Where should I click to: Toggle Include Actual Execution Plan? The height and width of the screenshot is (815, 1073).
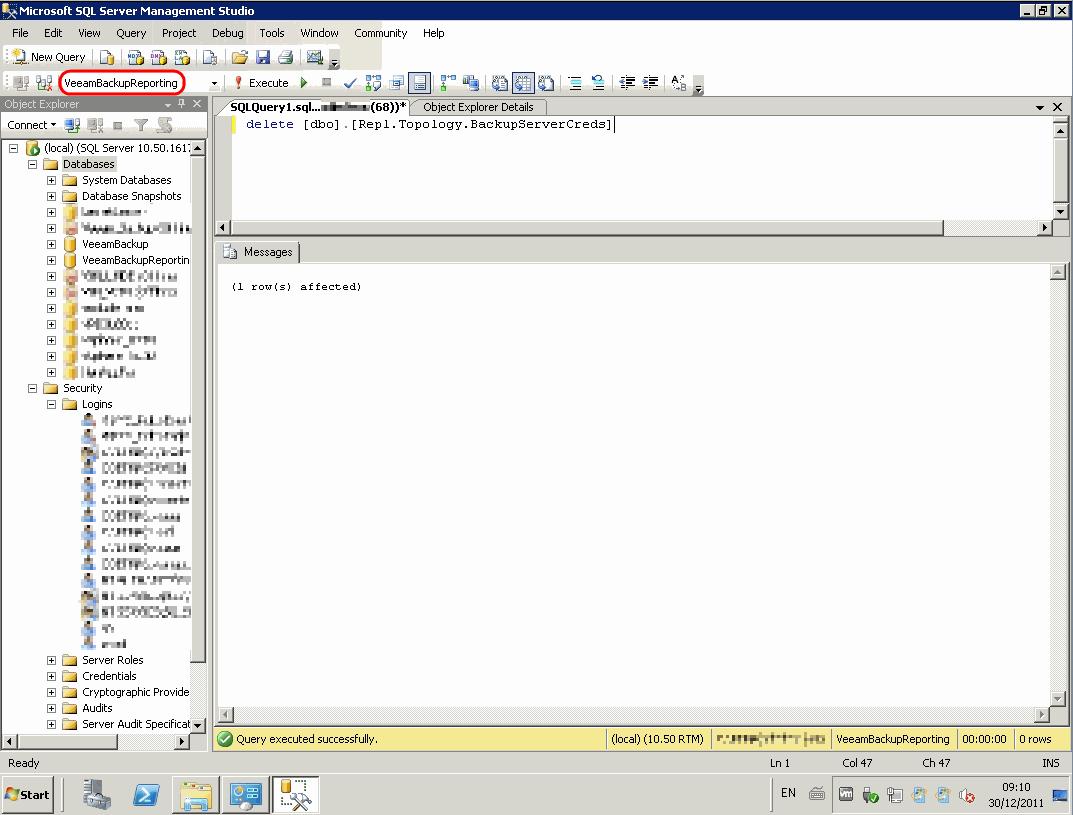tap(448, 83)
